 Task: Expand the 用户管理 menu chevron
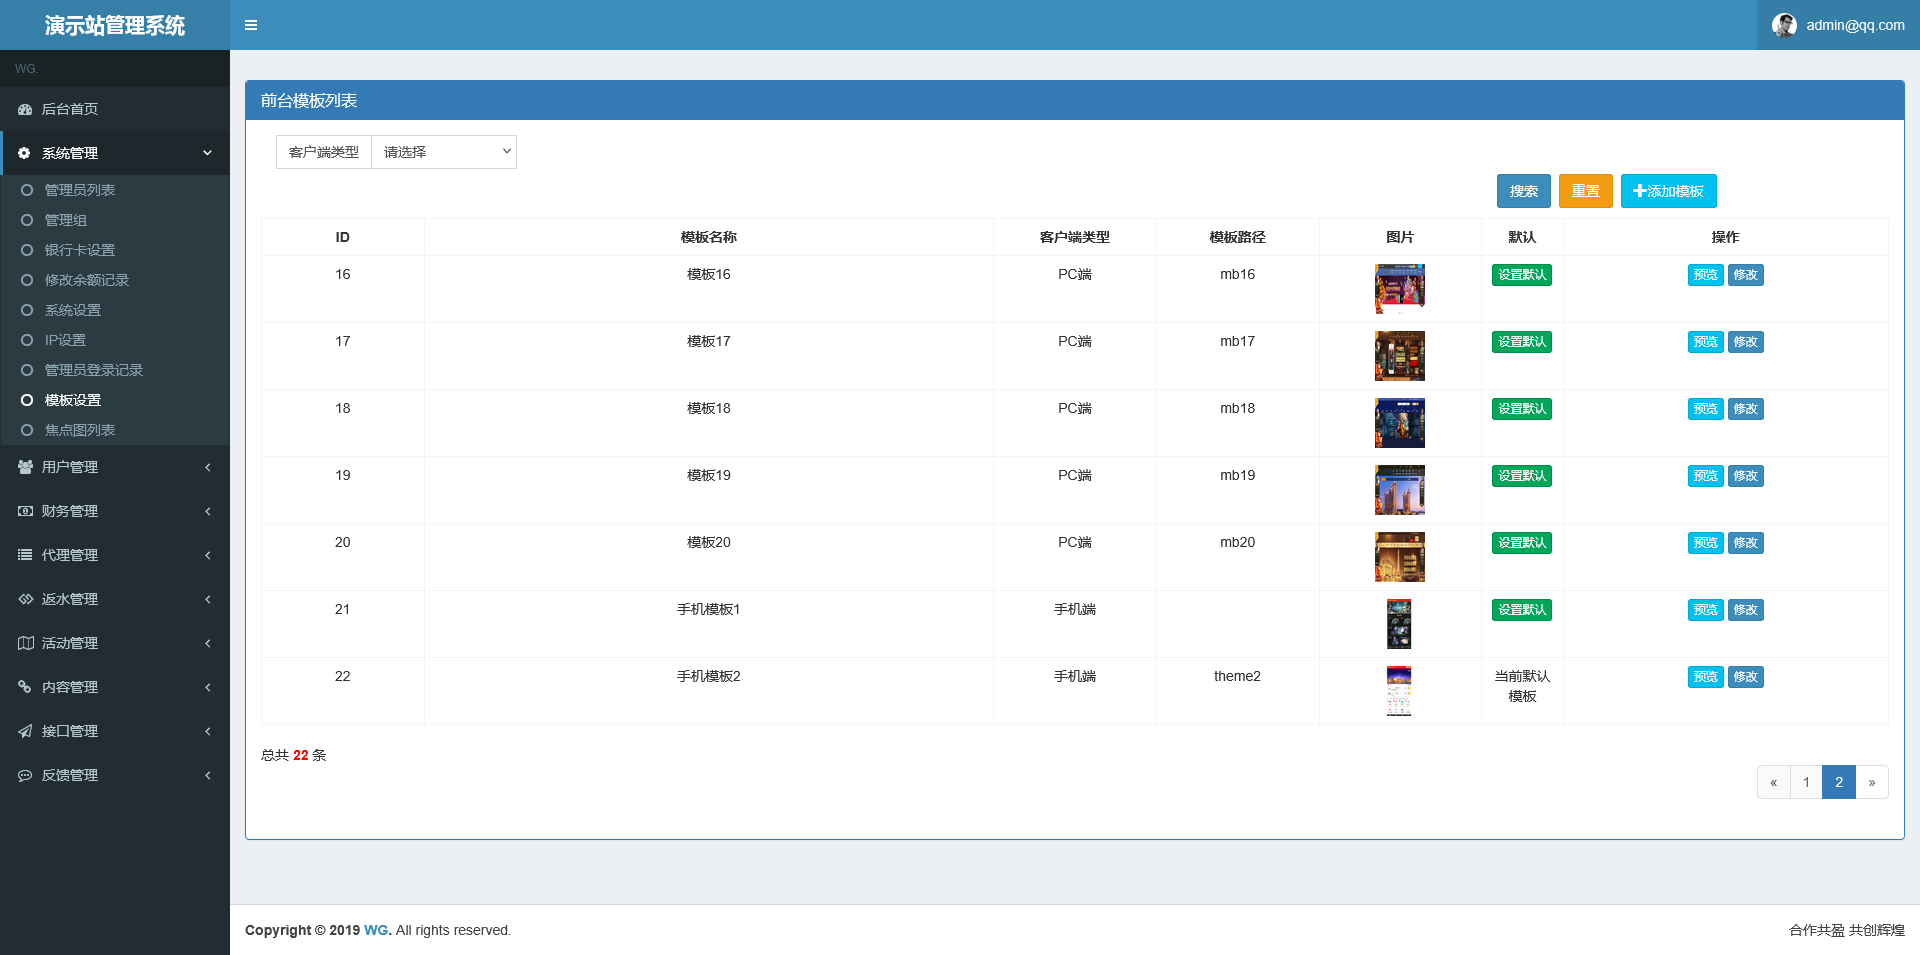[x=208, y=467]
